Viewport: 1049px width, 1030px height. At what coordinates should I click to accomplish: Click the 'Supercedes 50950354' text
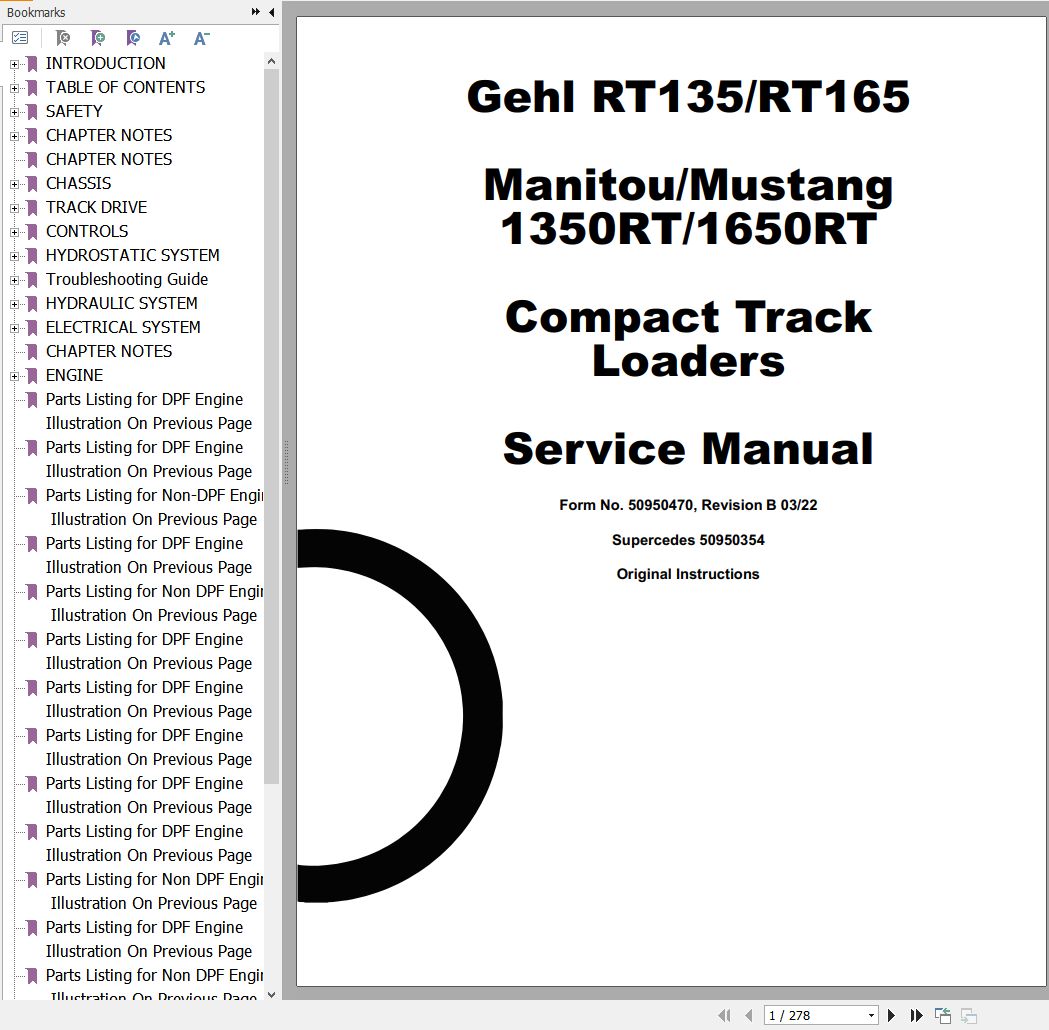tap(688, 540)
